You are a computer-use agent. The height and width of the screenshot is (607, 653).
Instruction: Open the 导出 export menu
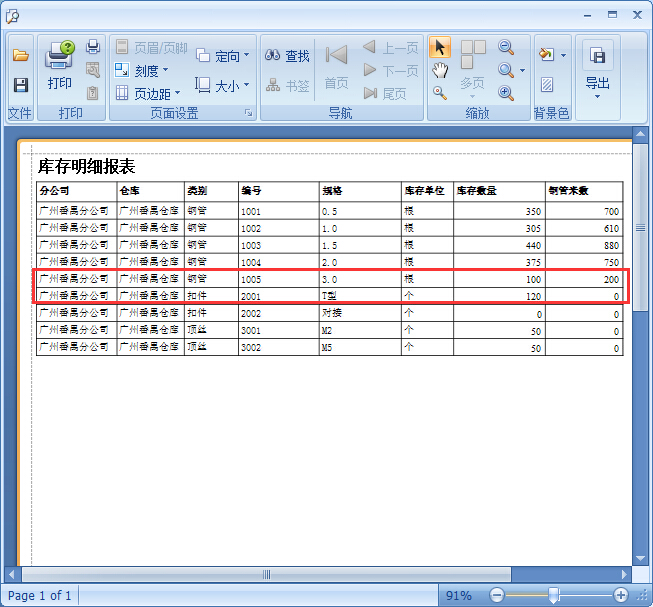click(x=597, y=68)
